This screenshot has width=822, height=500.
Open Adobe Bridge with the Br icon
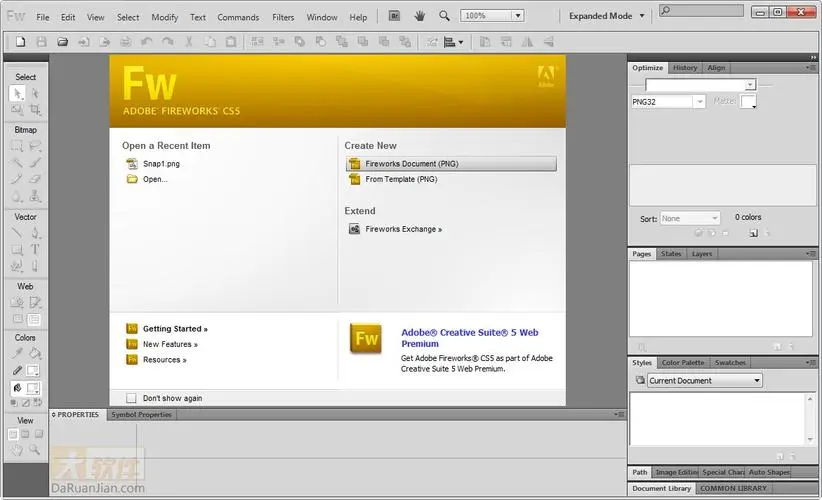[394, 16]
